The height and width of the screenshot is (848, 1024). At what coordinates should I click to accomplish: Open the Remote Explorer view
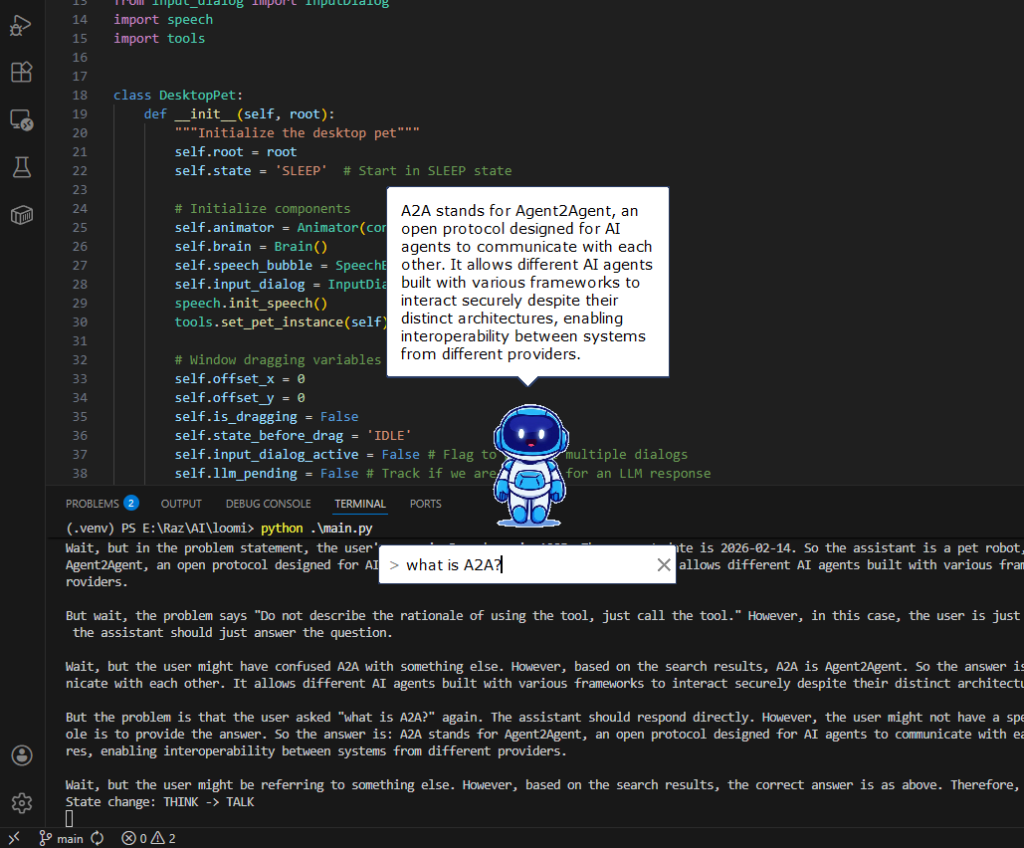[21, 121]
